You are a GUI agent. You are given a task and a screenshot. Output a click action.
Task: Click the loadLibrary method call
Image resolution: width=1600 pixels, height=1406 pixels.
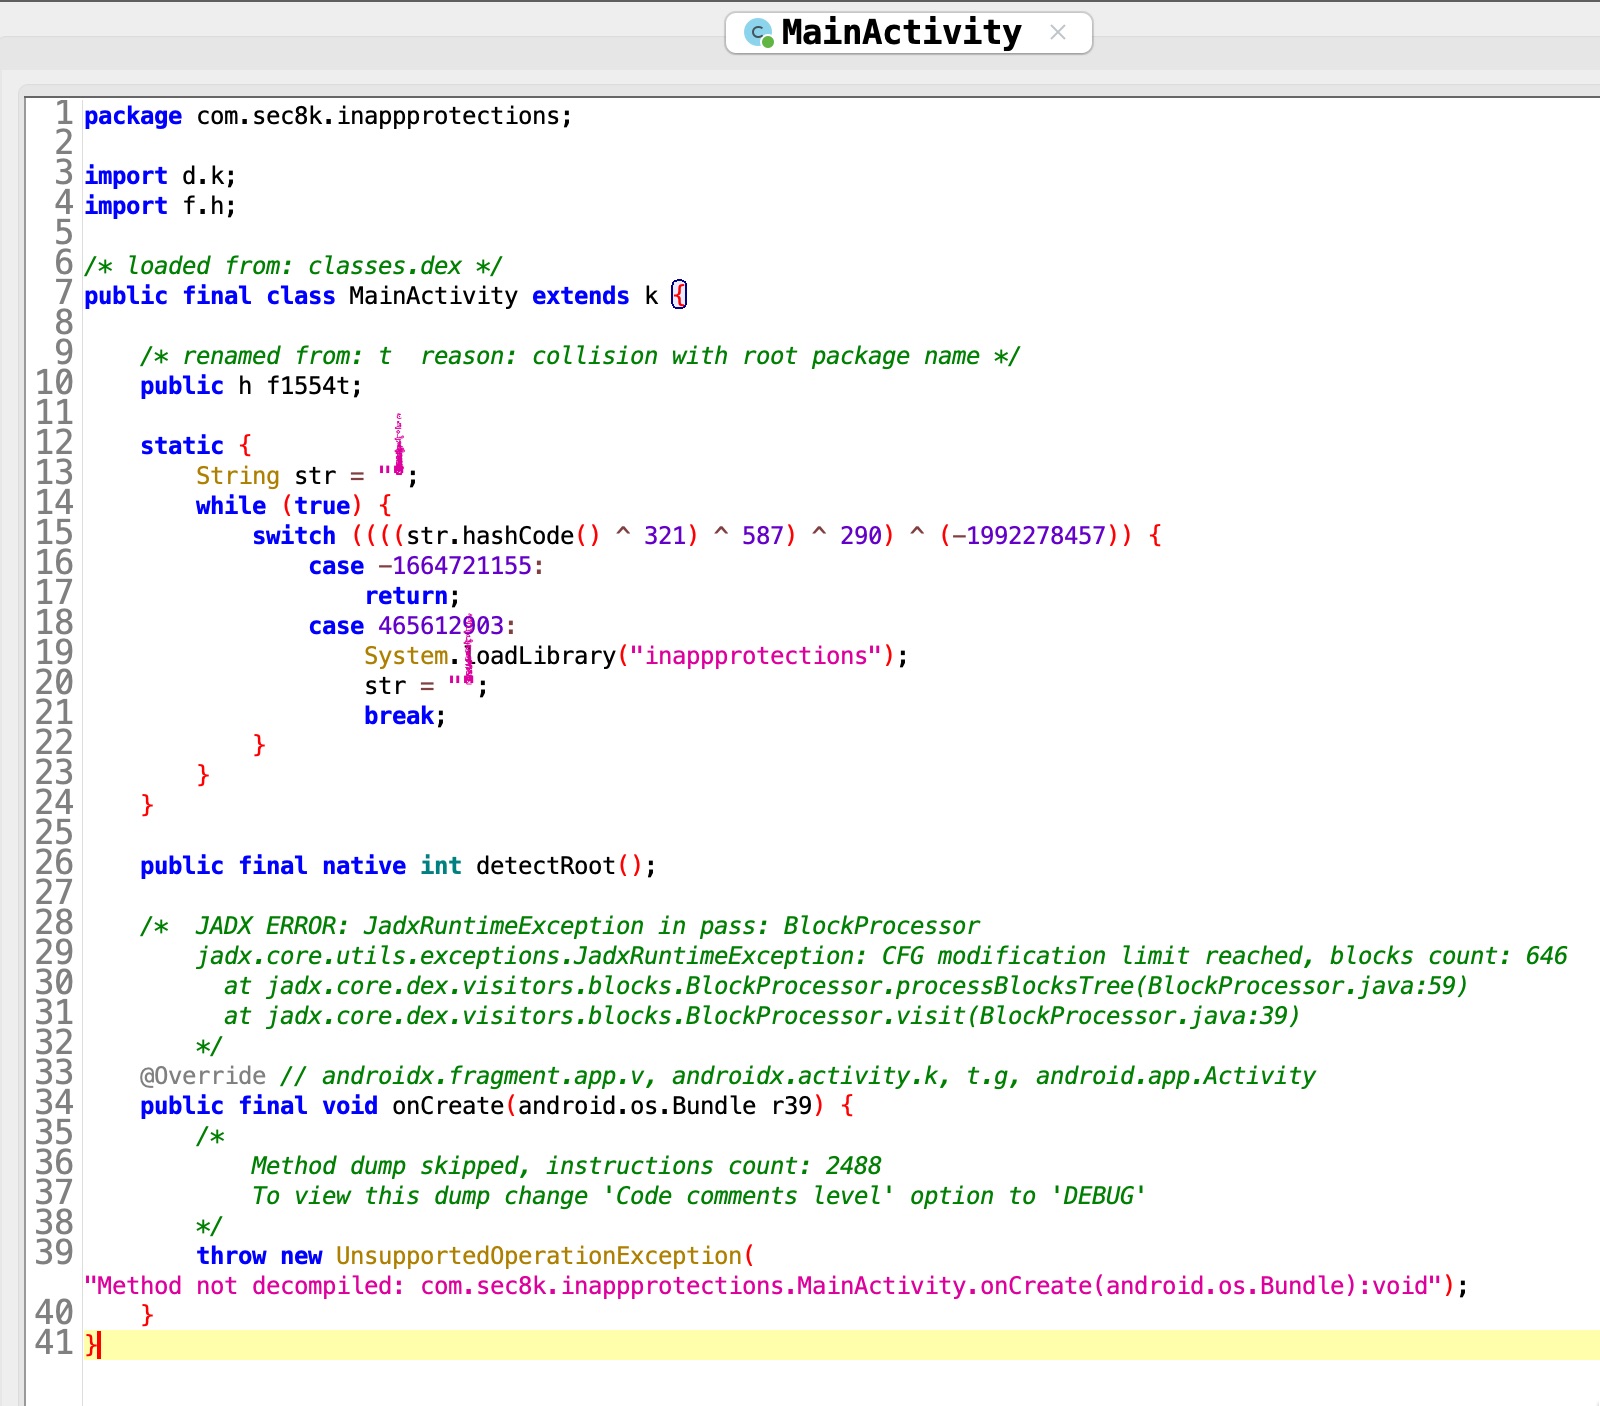(x=544, y=656)
